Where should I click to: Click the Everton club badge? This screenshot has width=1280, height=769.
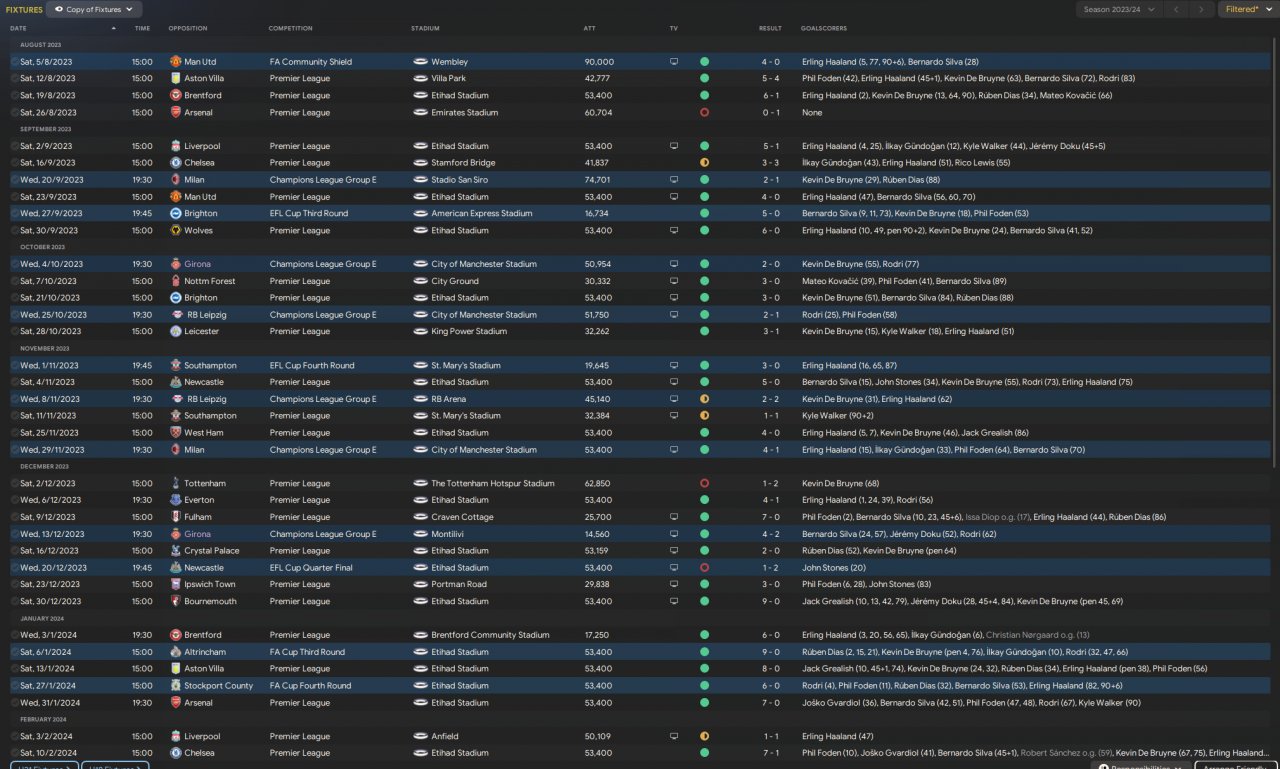(x=176, y=500)
